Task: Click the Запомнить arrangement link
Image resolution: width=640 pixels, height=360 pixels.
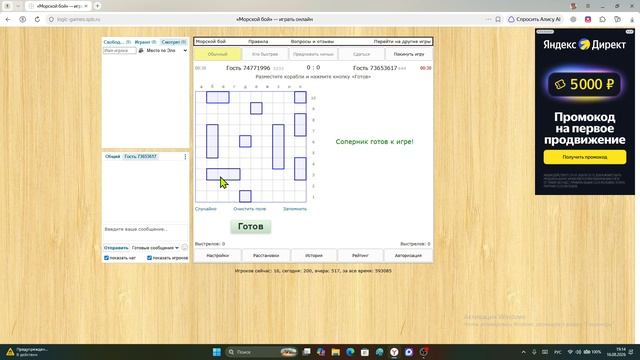Action: tap(295, 209)
